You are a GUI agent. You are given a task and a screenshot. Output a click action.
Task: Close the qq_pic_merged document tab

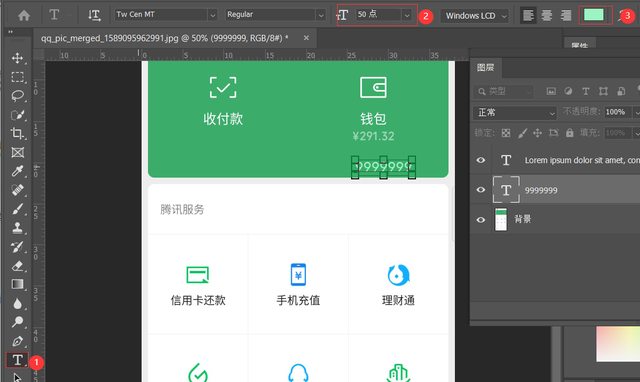click(306, 38)
